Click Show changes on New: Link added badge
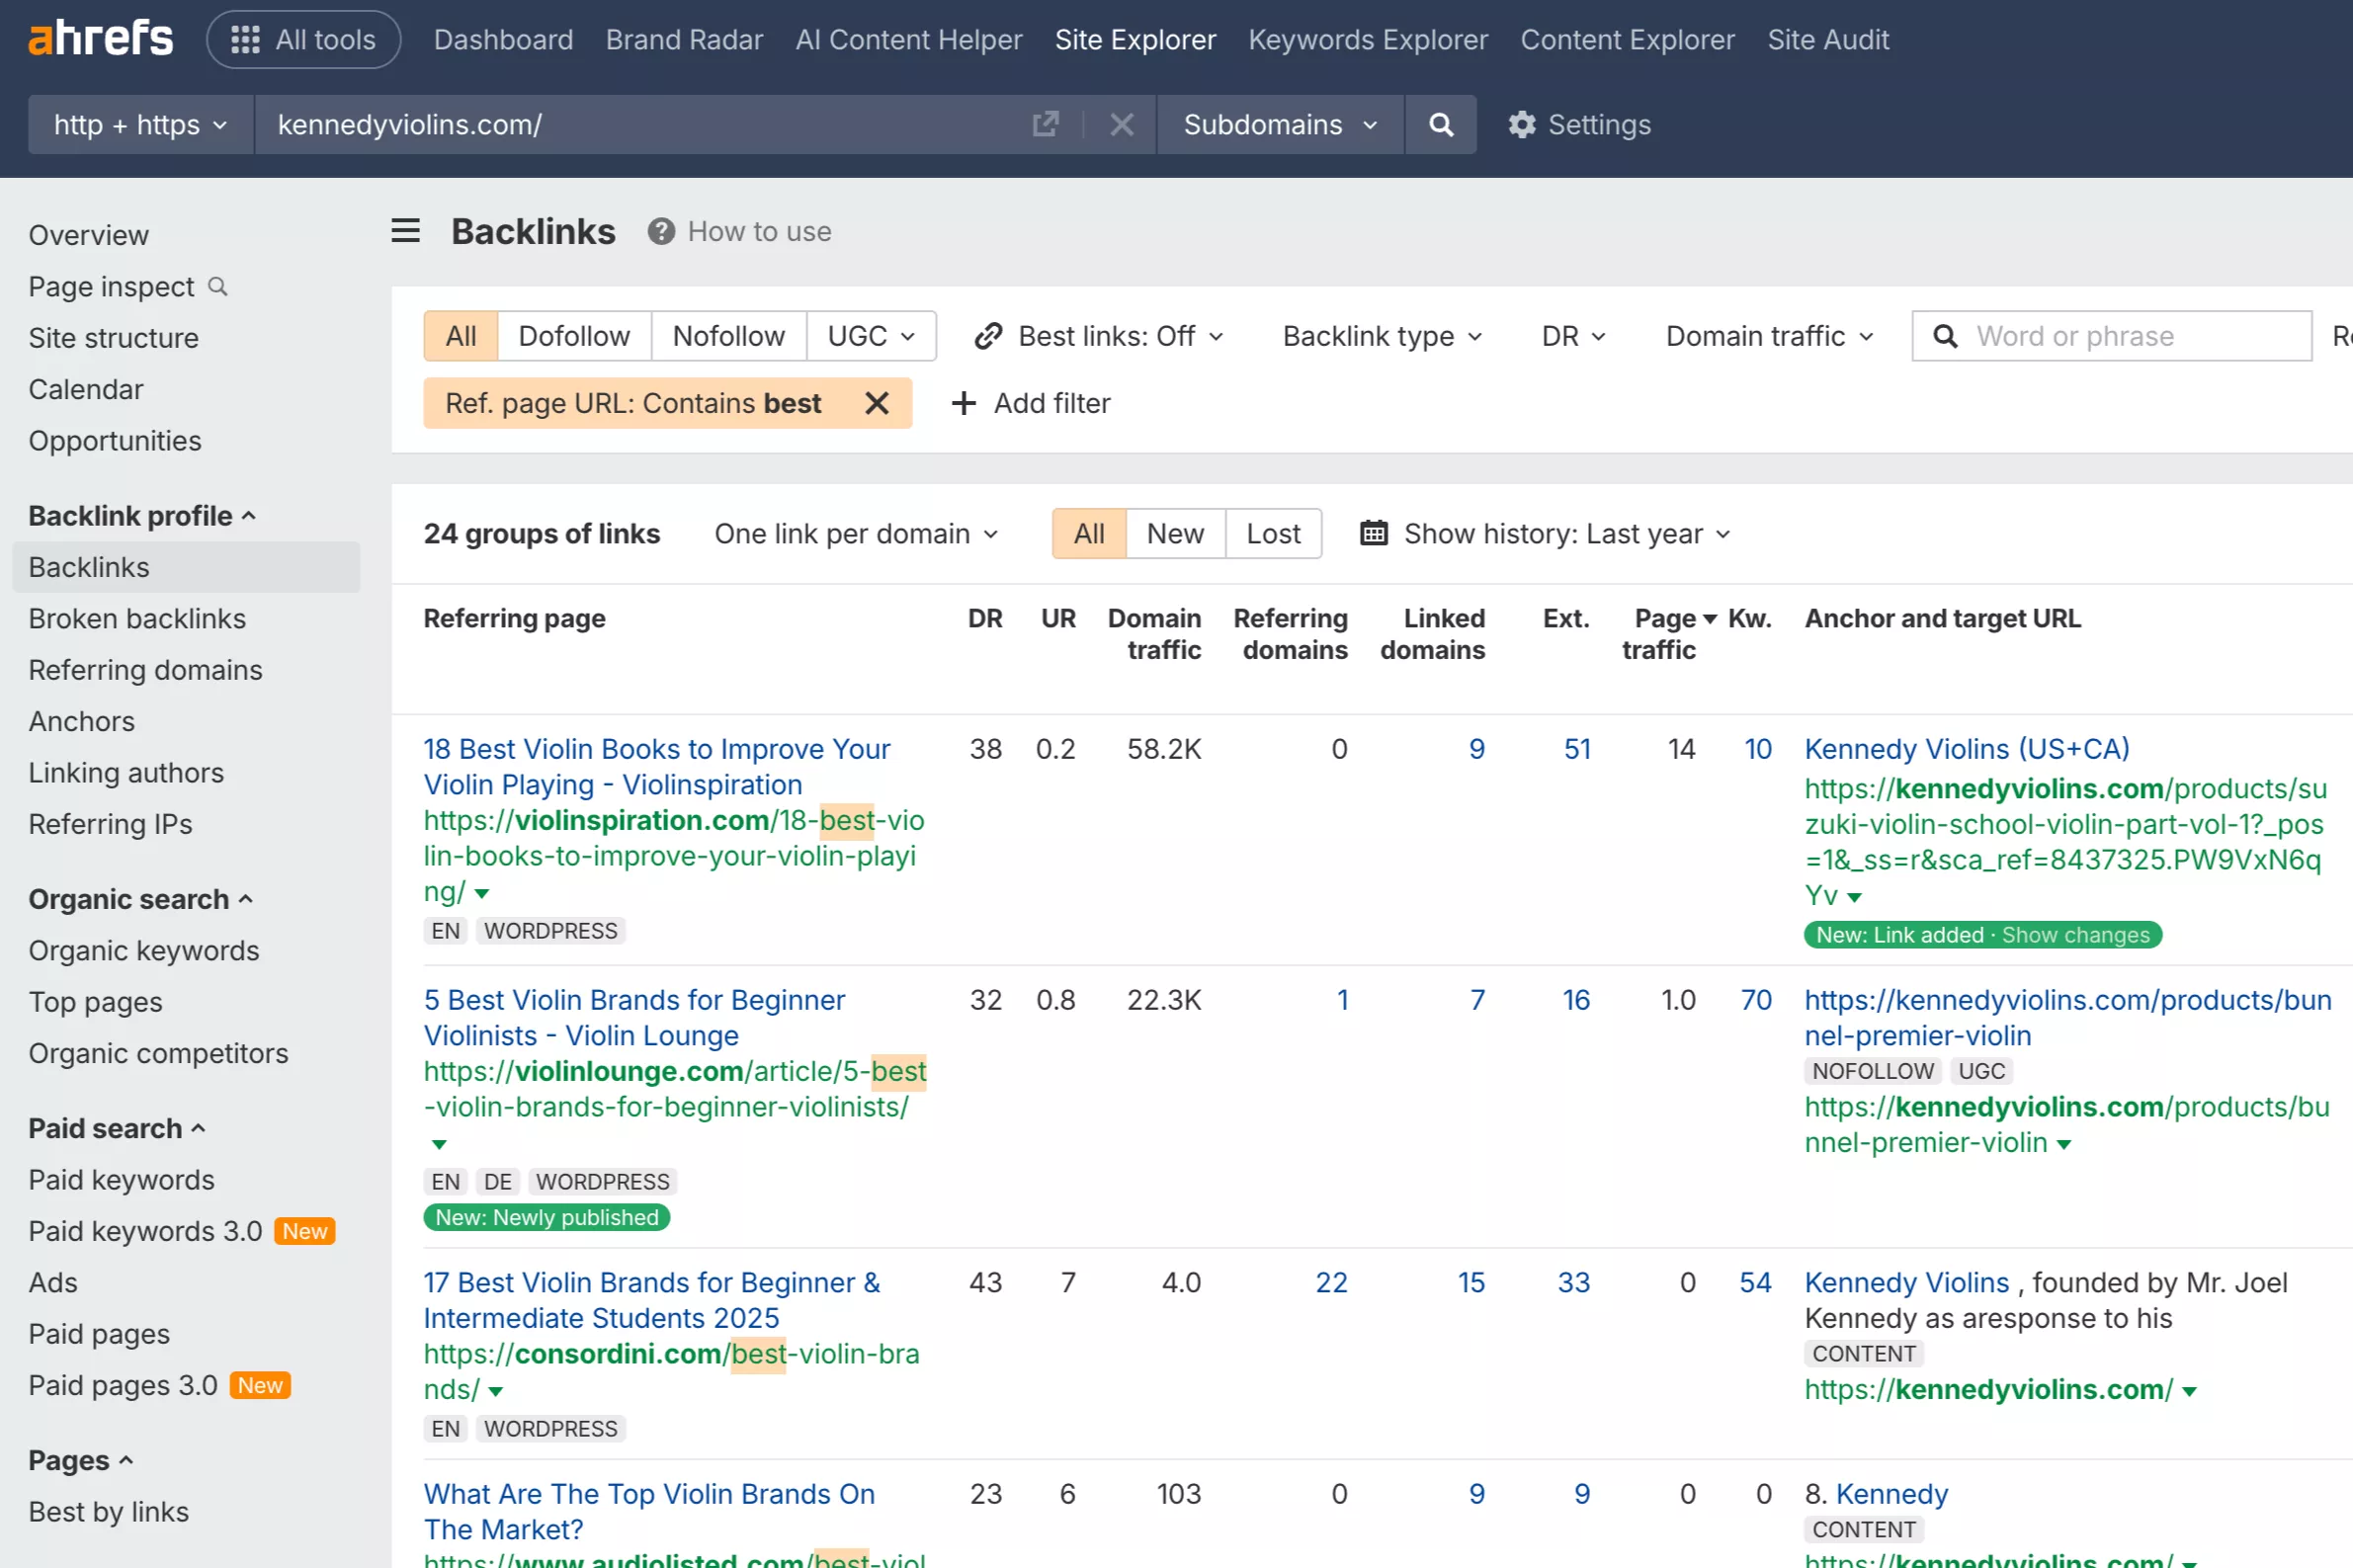Viewport: 2353px width, 1568px height. [x=2075, y=935]
